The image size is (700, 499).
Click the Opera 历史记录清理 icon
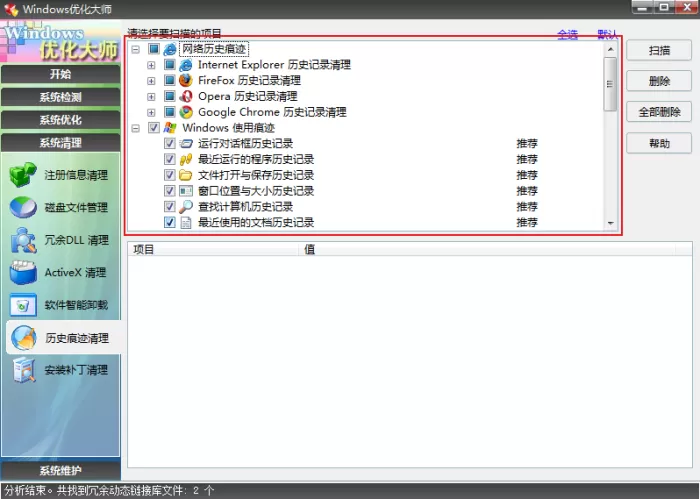tap(186, 96)
